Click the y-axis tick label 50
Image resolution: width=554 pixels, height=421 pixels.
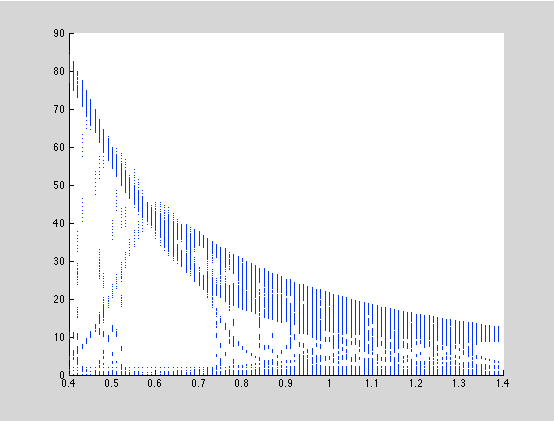(59, 185)
